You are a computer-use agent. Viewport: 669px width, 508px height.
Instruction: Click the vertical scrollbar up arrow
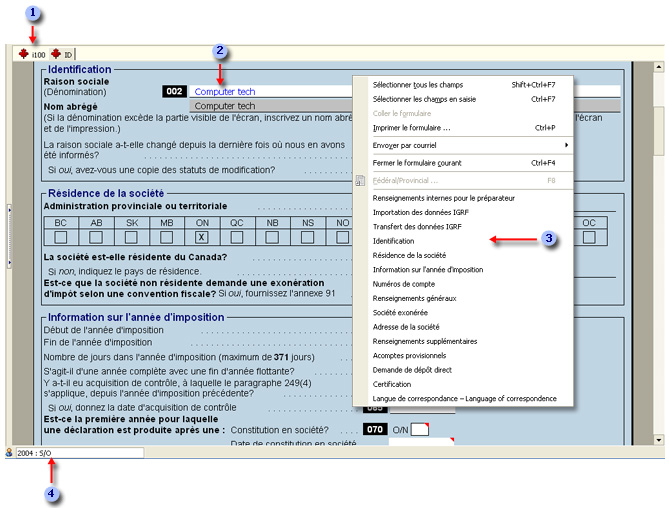pyautogui.click(x=659, y=67)
